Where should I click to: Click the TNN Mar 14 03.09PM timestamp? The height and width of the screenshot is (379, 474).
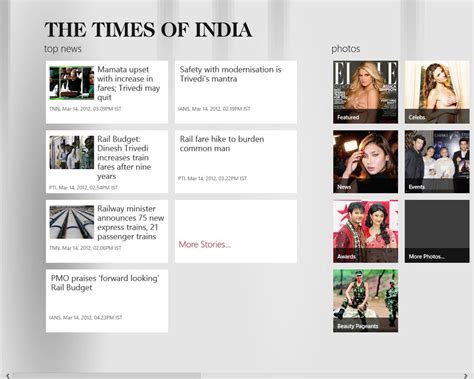(x=85, y=109)
